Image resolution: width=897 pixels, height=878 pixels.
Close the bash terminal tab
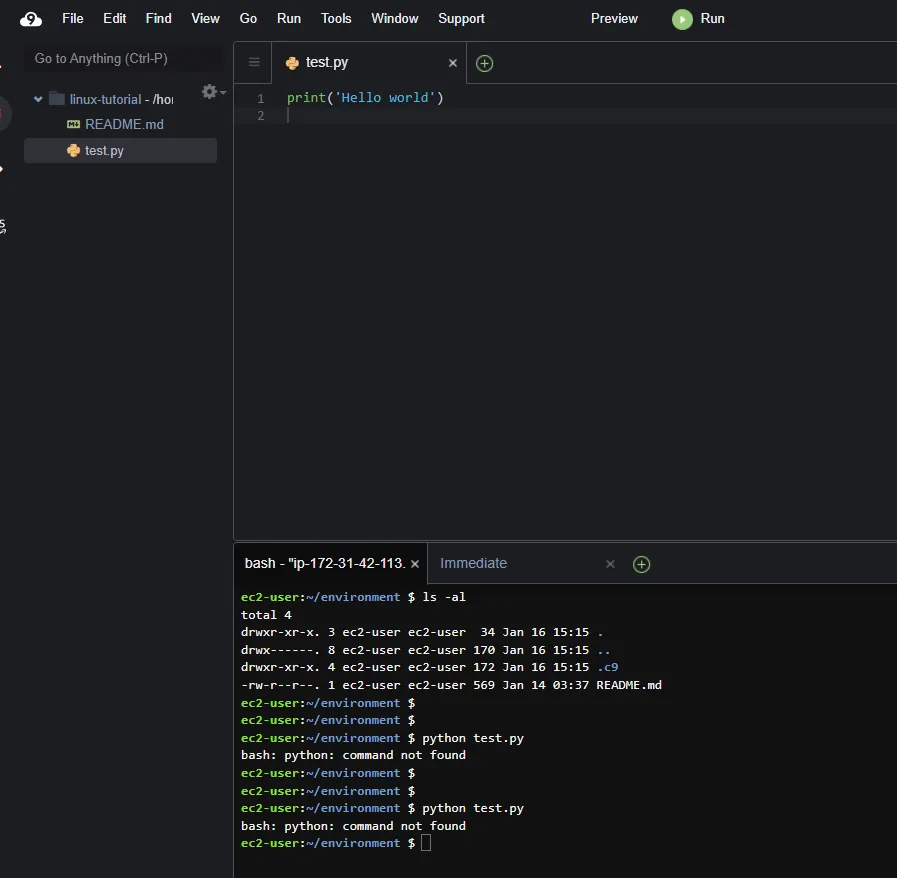point(415,564)
